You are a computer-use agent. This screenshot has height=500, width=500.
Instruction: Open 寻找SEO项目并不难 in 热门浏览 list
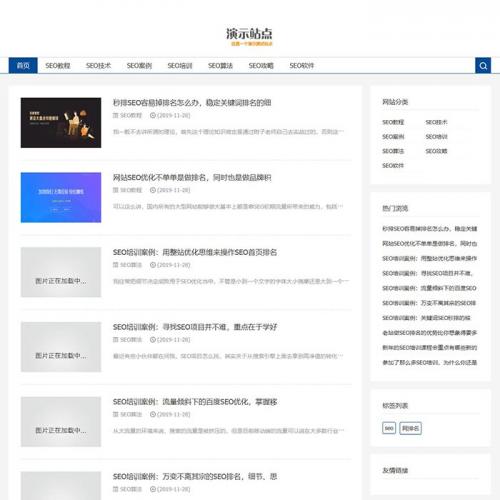pyautogui.click(x=428, y=273)
